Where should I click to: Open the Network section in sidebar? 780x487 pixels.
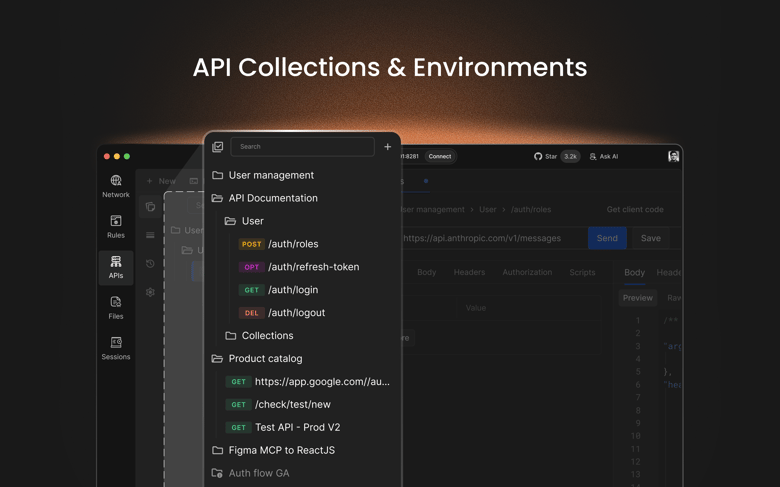point(116,186)
